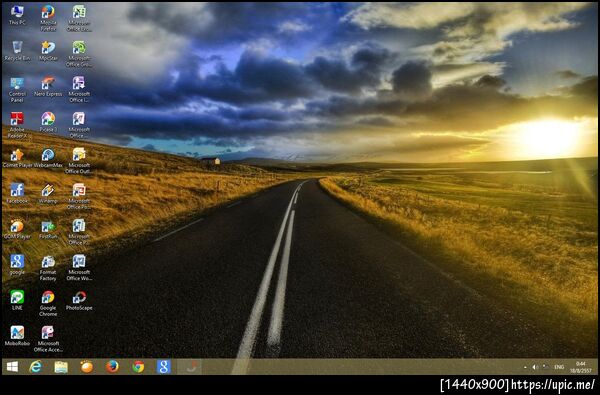This screenshot has width=600, height=395.
Task: Open the google desktop shortcut
Action: 17,265
